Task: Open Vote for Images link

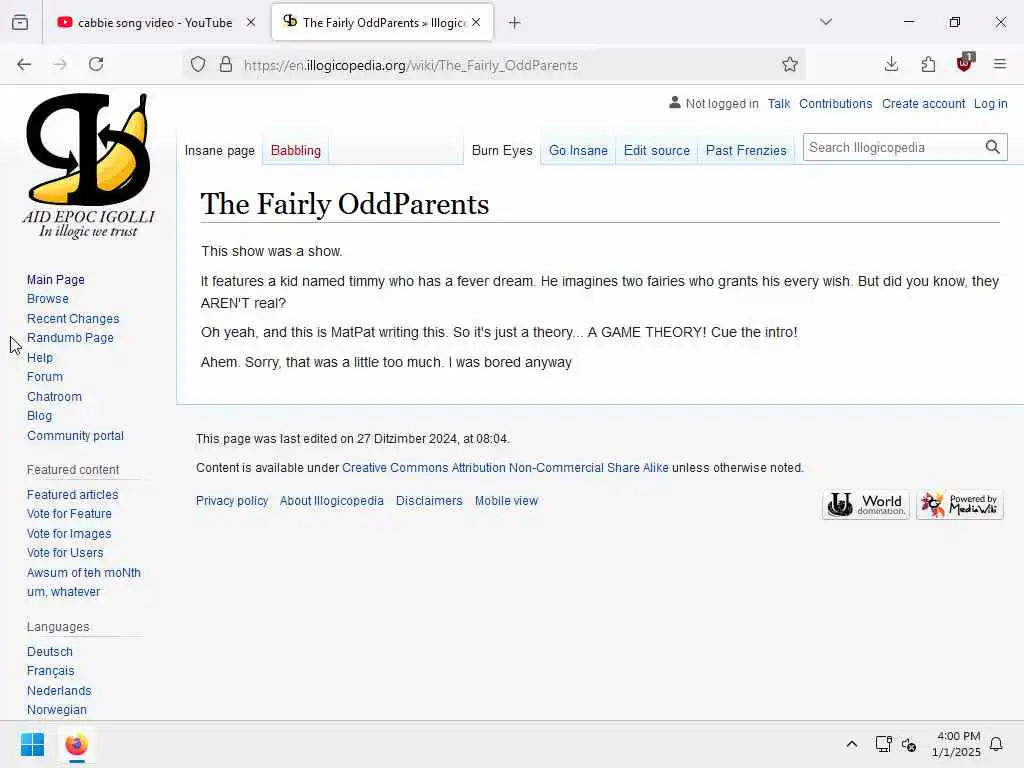Action: click(69, 534)
